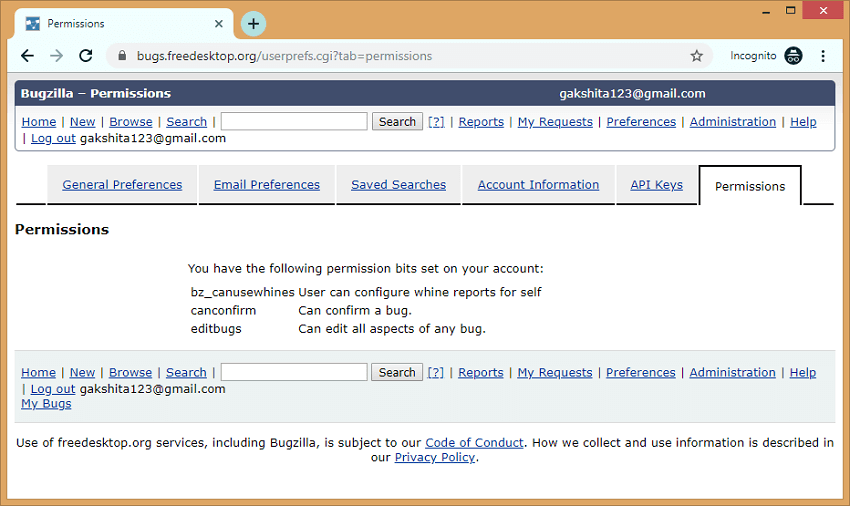Open the Chrome three-dot menu
The image size is (850, 506).
[x=823, y=56]
